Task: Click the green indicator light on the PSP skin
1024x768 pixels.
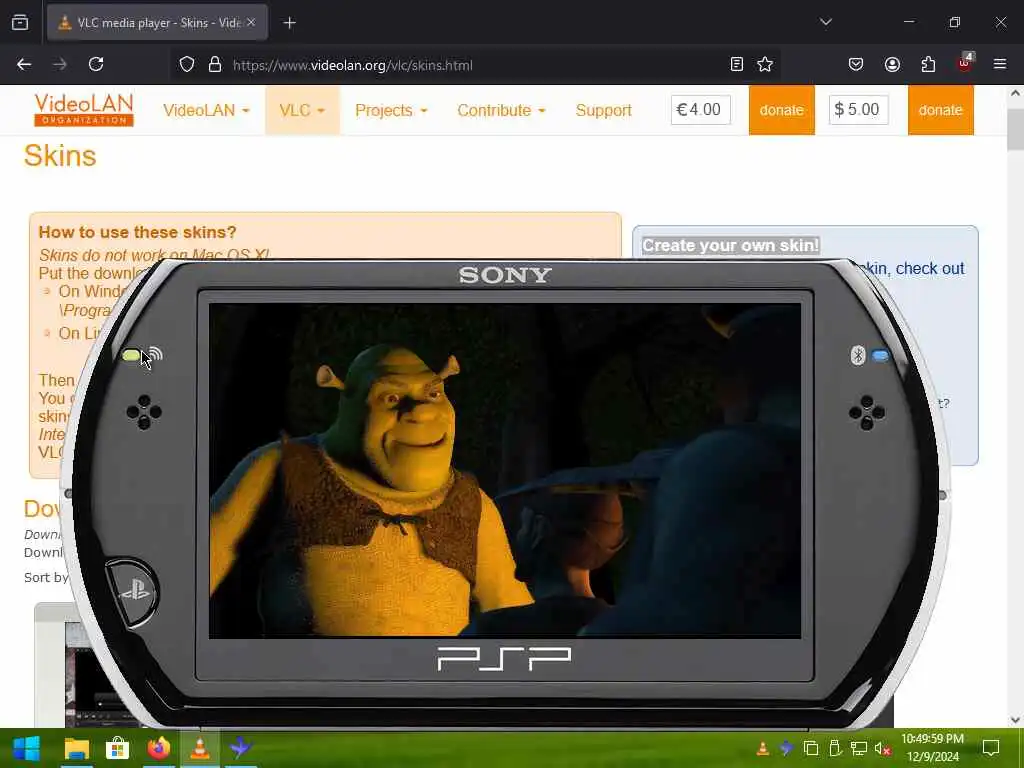Action: click(x=131, y=355)
